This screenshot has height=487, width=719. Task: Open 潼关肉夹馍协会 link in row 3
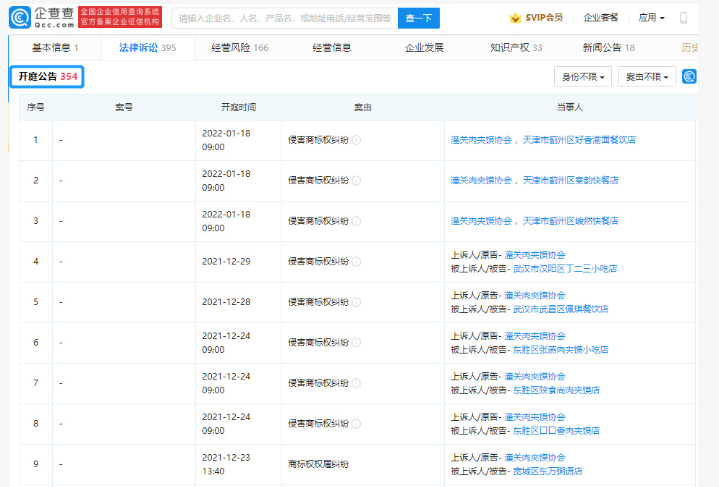click(x=481, y=221)
